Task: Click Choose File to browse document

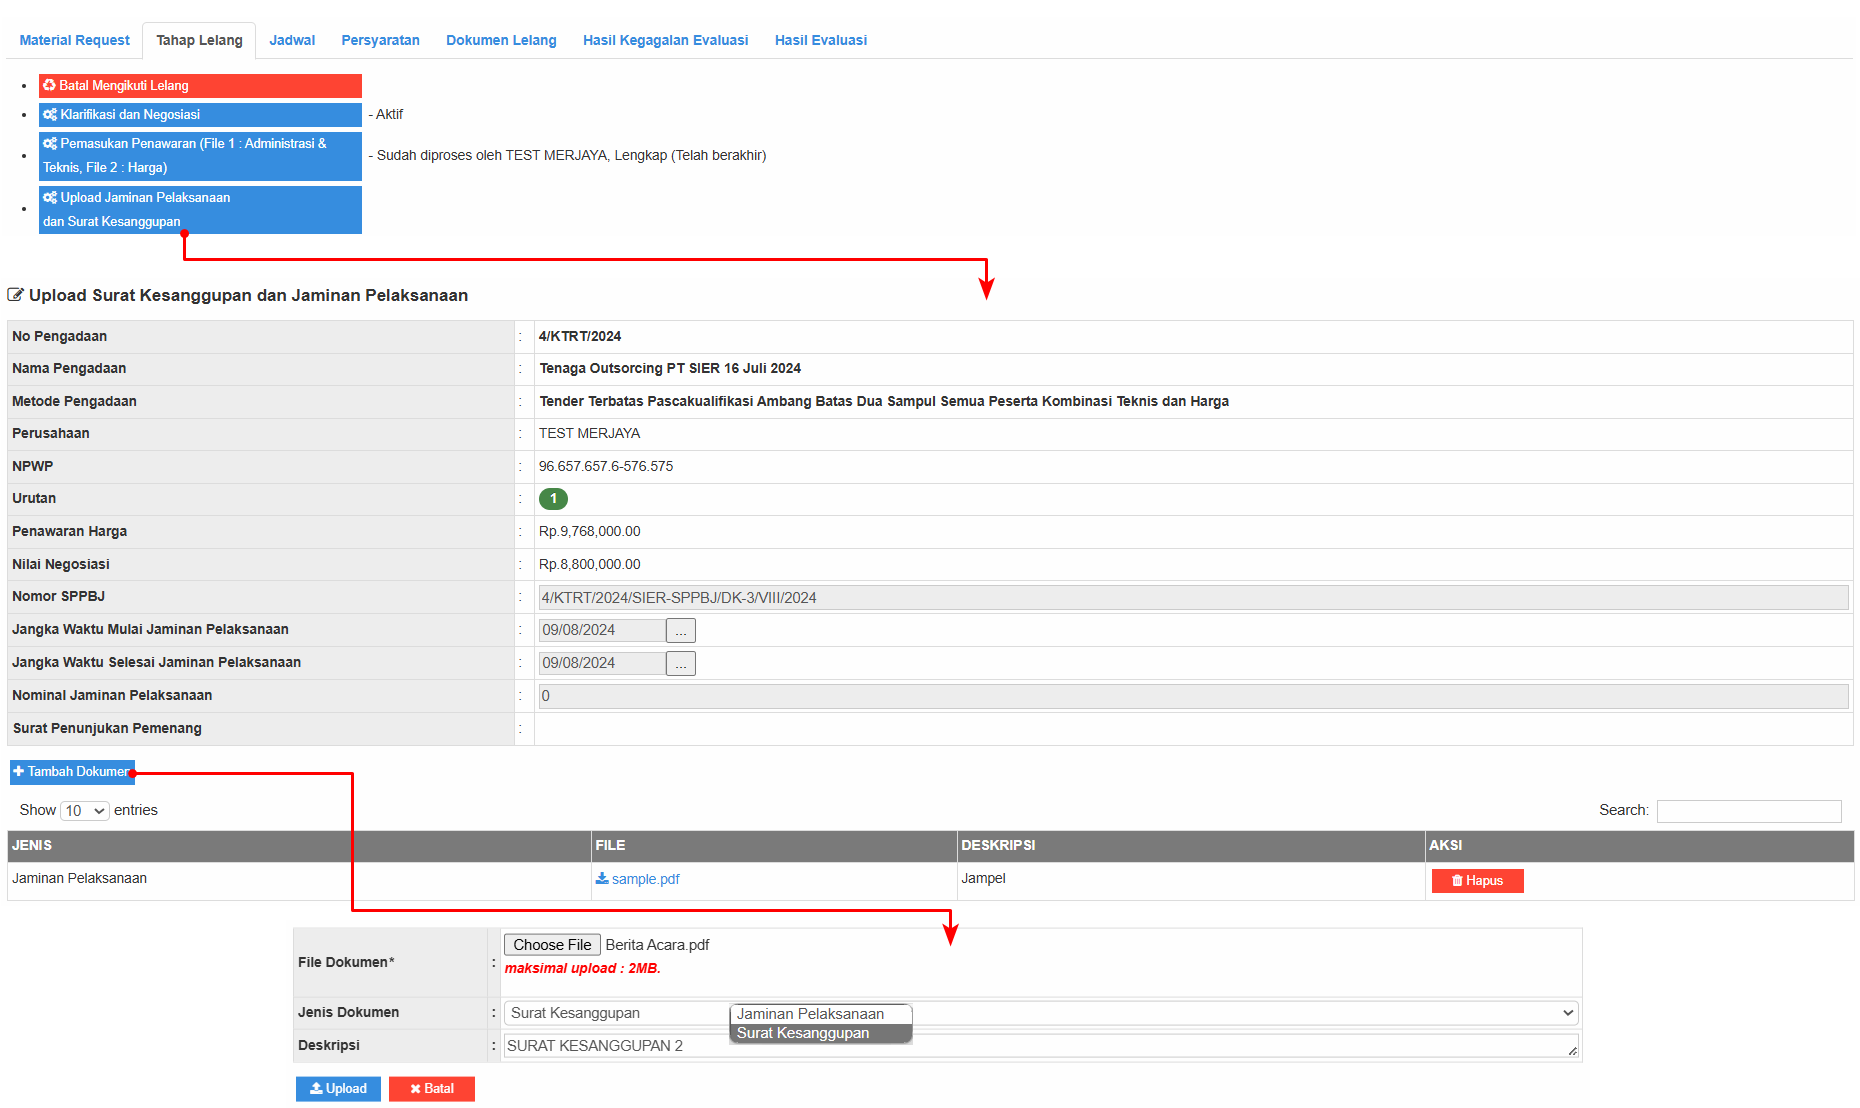Action: tap(552, 945)
